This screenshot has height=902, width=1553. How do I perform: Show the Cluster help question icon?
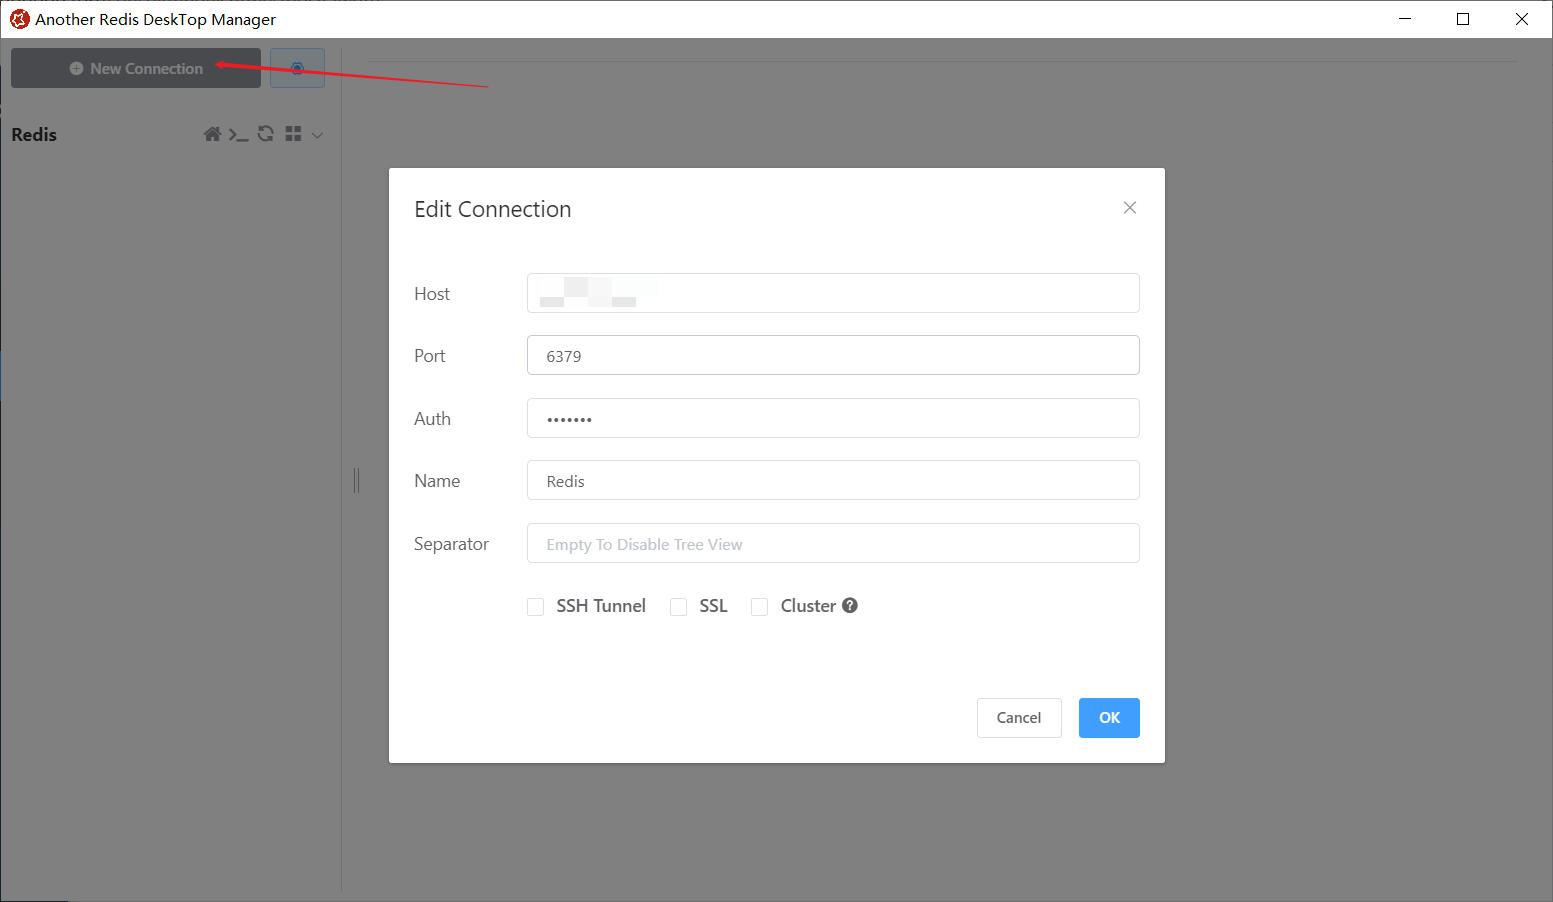850,605
